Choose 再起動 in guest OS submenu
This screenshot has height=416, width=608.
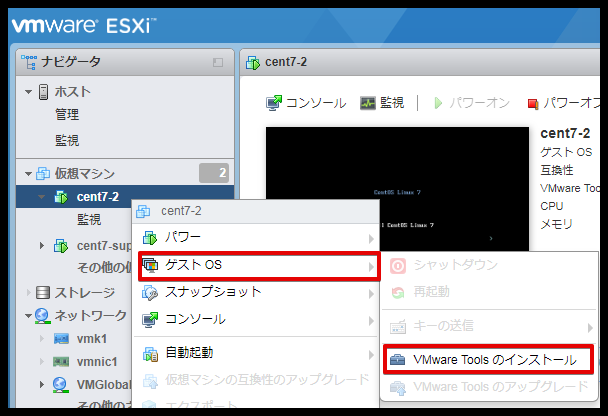tap(489, 292)
